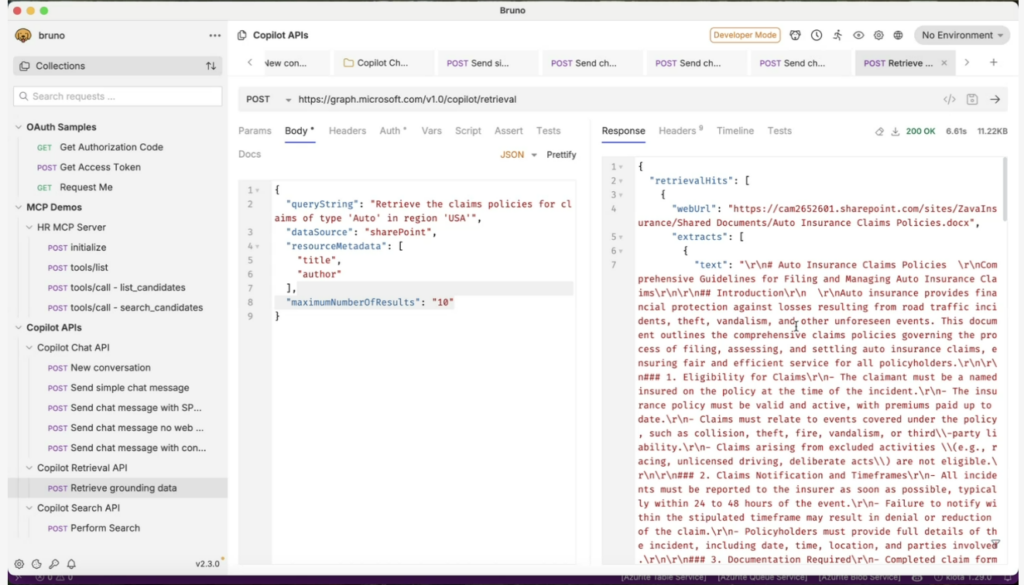Viewport: 1024px width, 585px height.
Task: Click the save request disk icon
Action: tap(972, 99)
